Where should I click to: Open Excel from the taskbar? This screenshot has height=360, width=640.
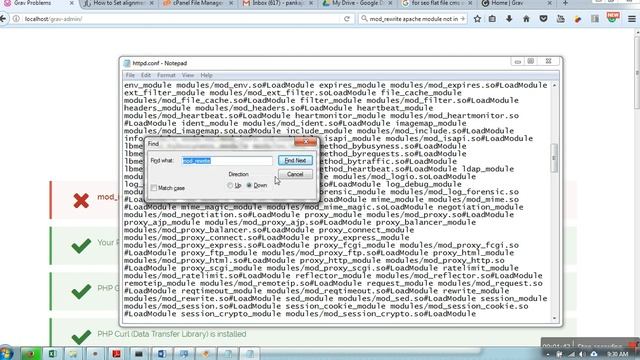tap(52, 353)
